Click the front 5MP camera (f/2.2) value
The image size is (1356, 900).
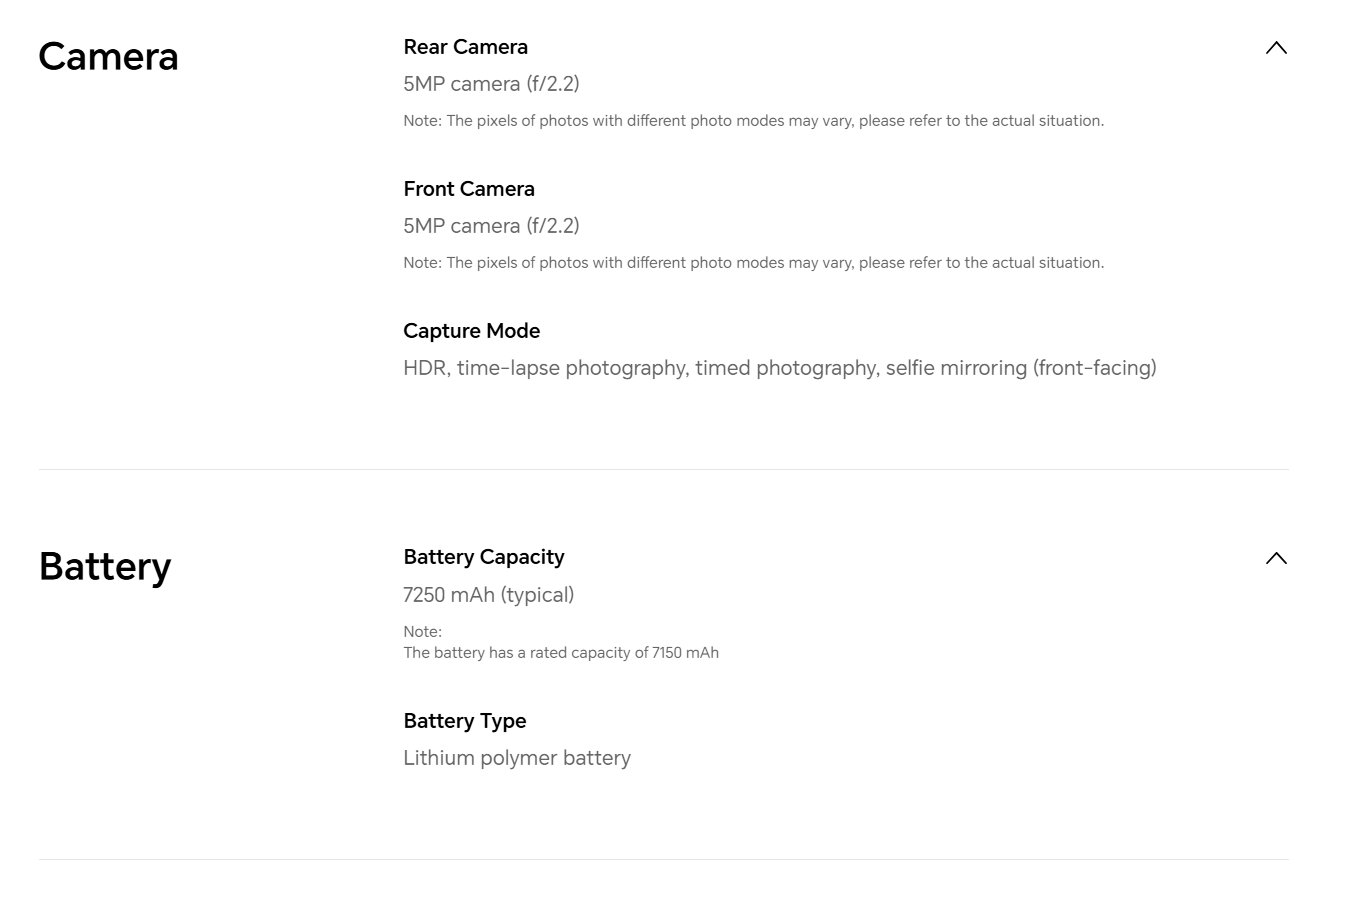coord(491,226)
